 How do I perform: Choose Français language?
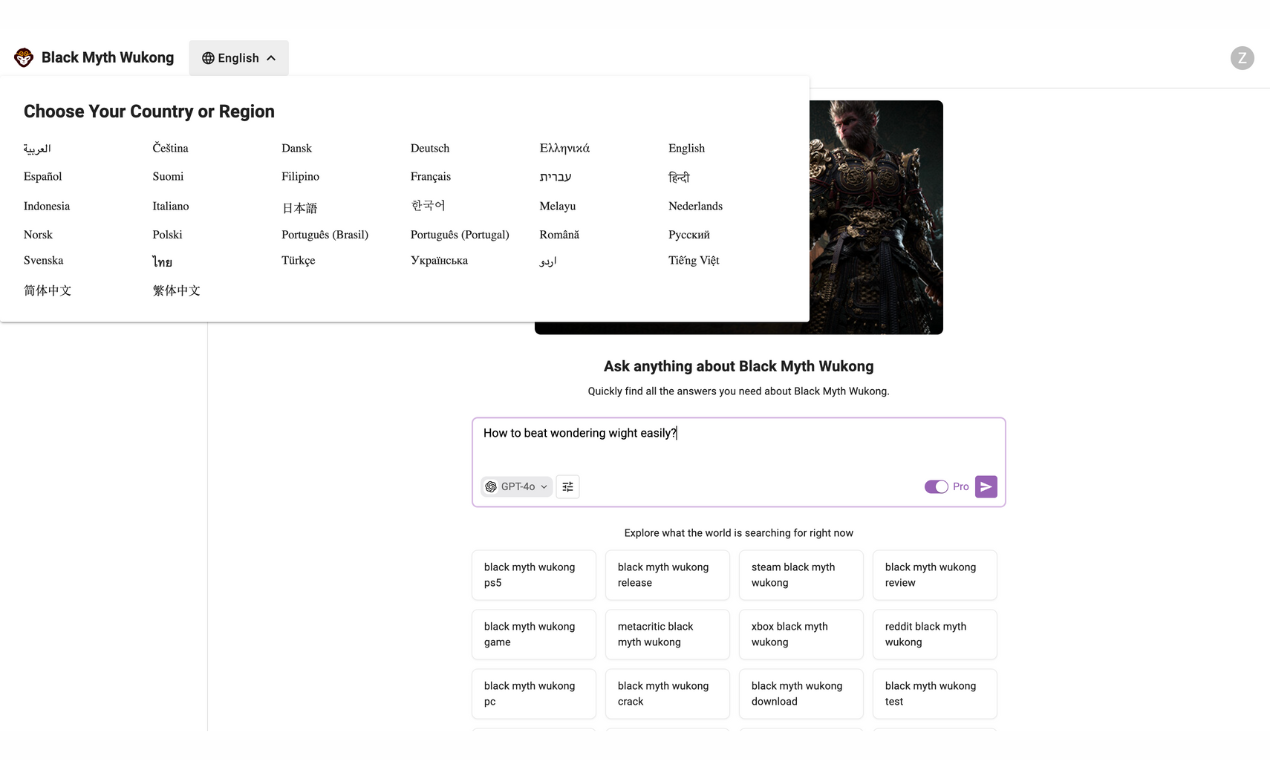[431, 176]
